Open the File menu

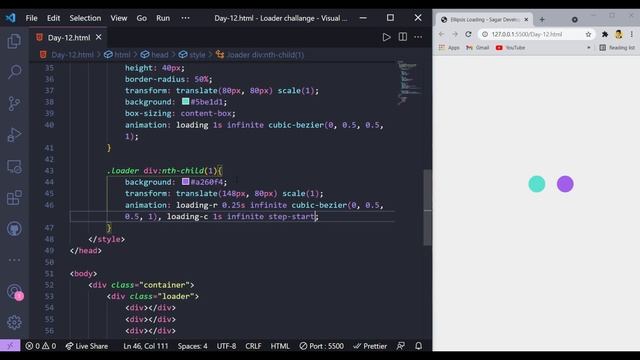point(31,18)
